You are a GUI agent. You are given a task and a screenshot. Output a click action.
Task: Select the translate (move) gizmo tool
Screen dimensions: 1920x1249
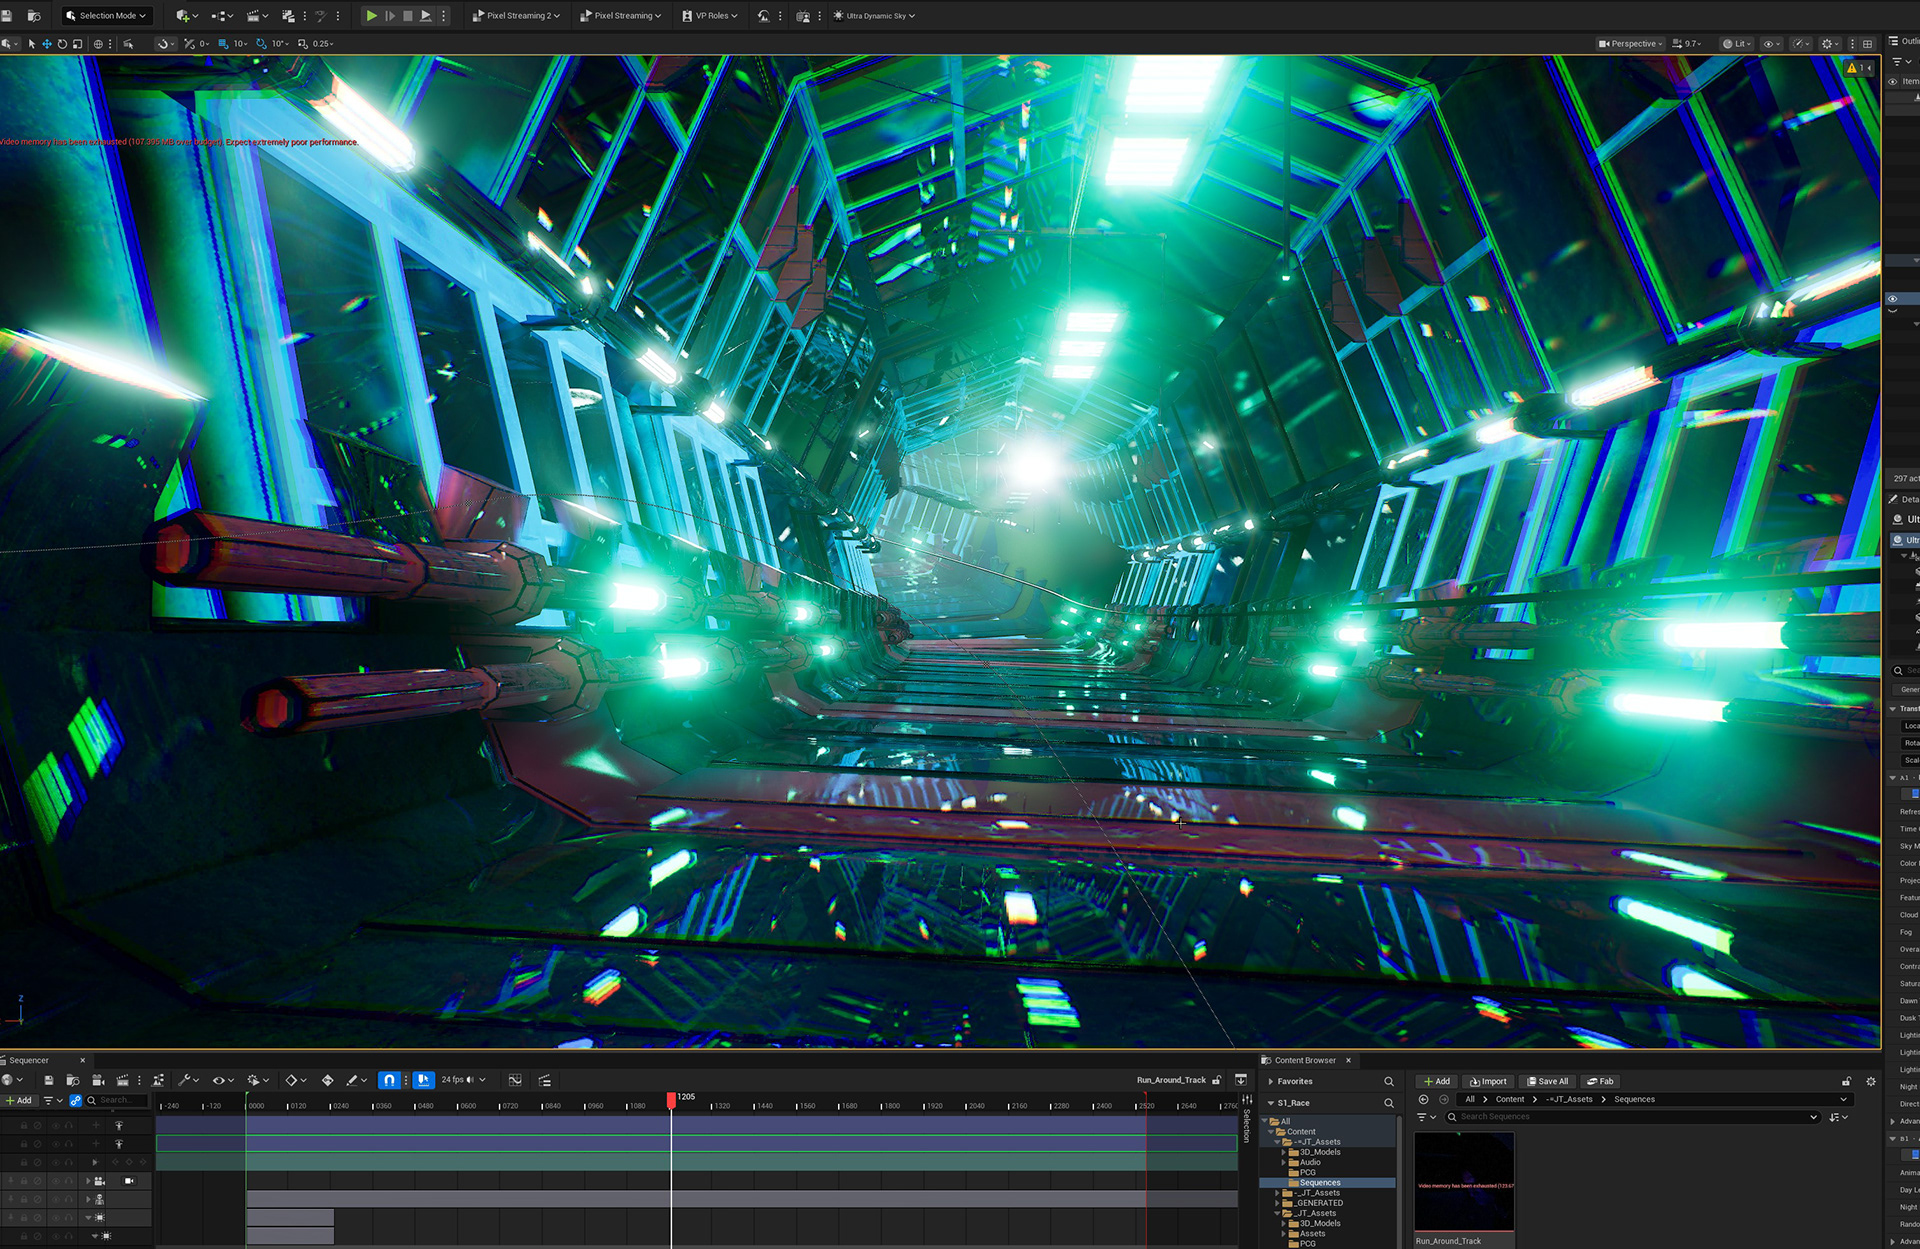click(x=47, y=44)
